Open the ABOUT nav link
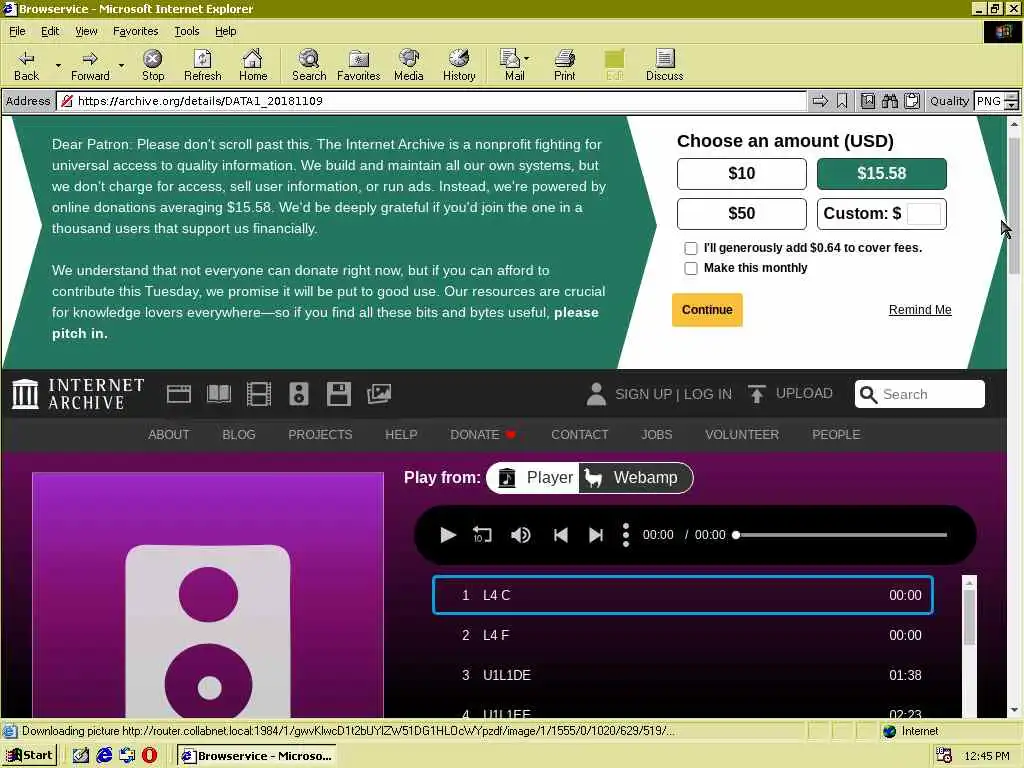Image resolution: width=1024 pixels, height=768 pixels. coord(168,434)
